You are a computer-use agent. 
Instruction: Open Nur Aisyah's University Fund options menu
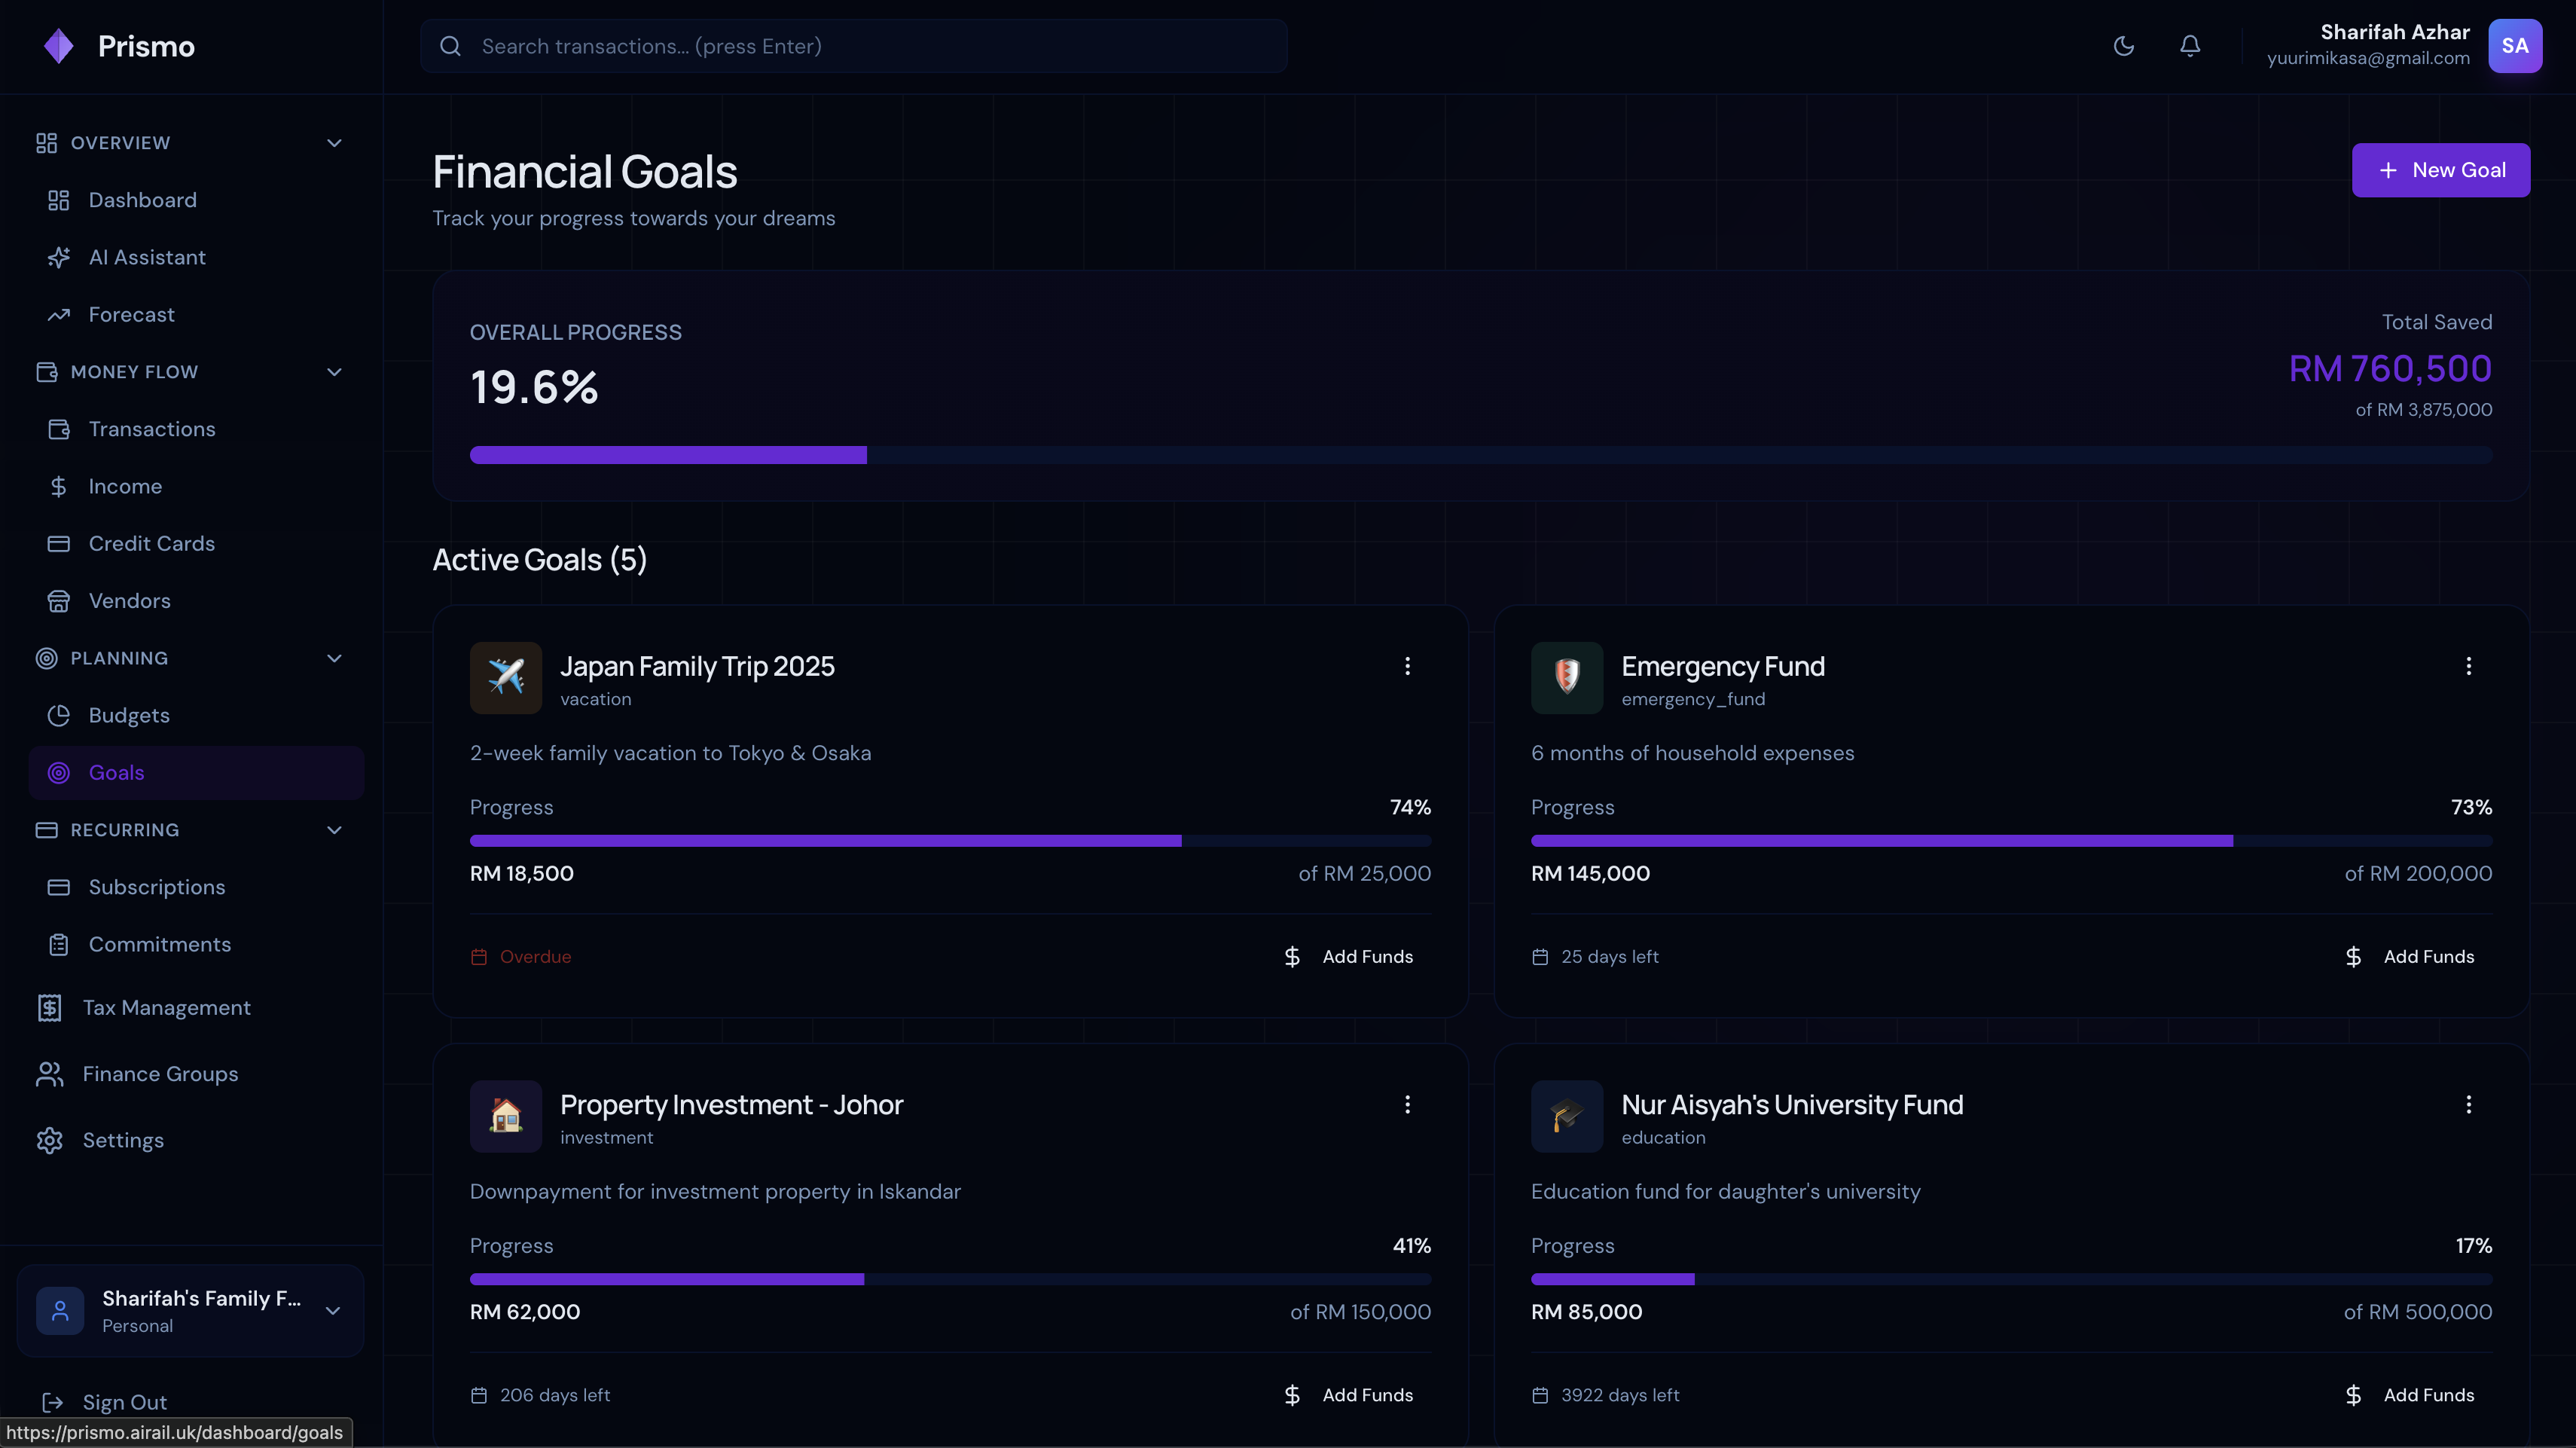coord(2468,1105)
